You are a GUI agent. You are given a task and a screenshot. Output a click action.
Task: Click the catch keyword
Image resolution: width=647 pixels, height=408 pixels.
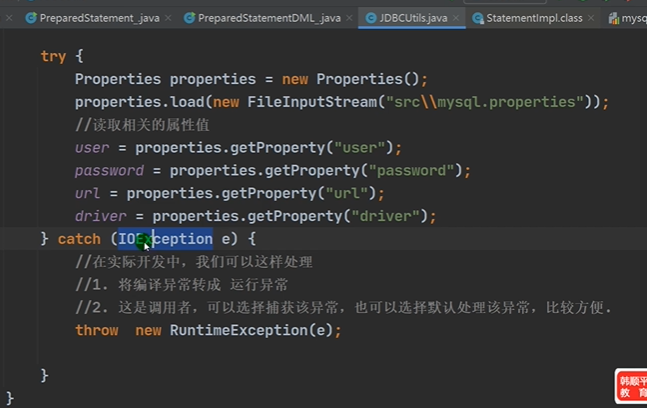tap(79, 239)
